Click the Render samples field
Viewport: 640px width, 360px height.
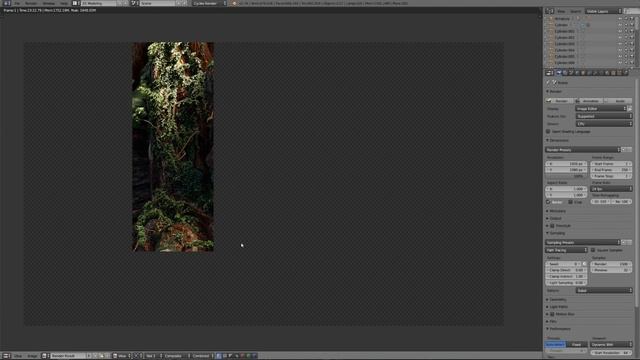click(x=611, y=264)
